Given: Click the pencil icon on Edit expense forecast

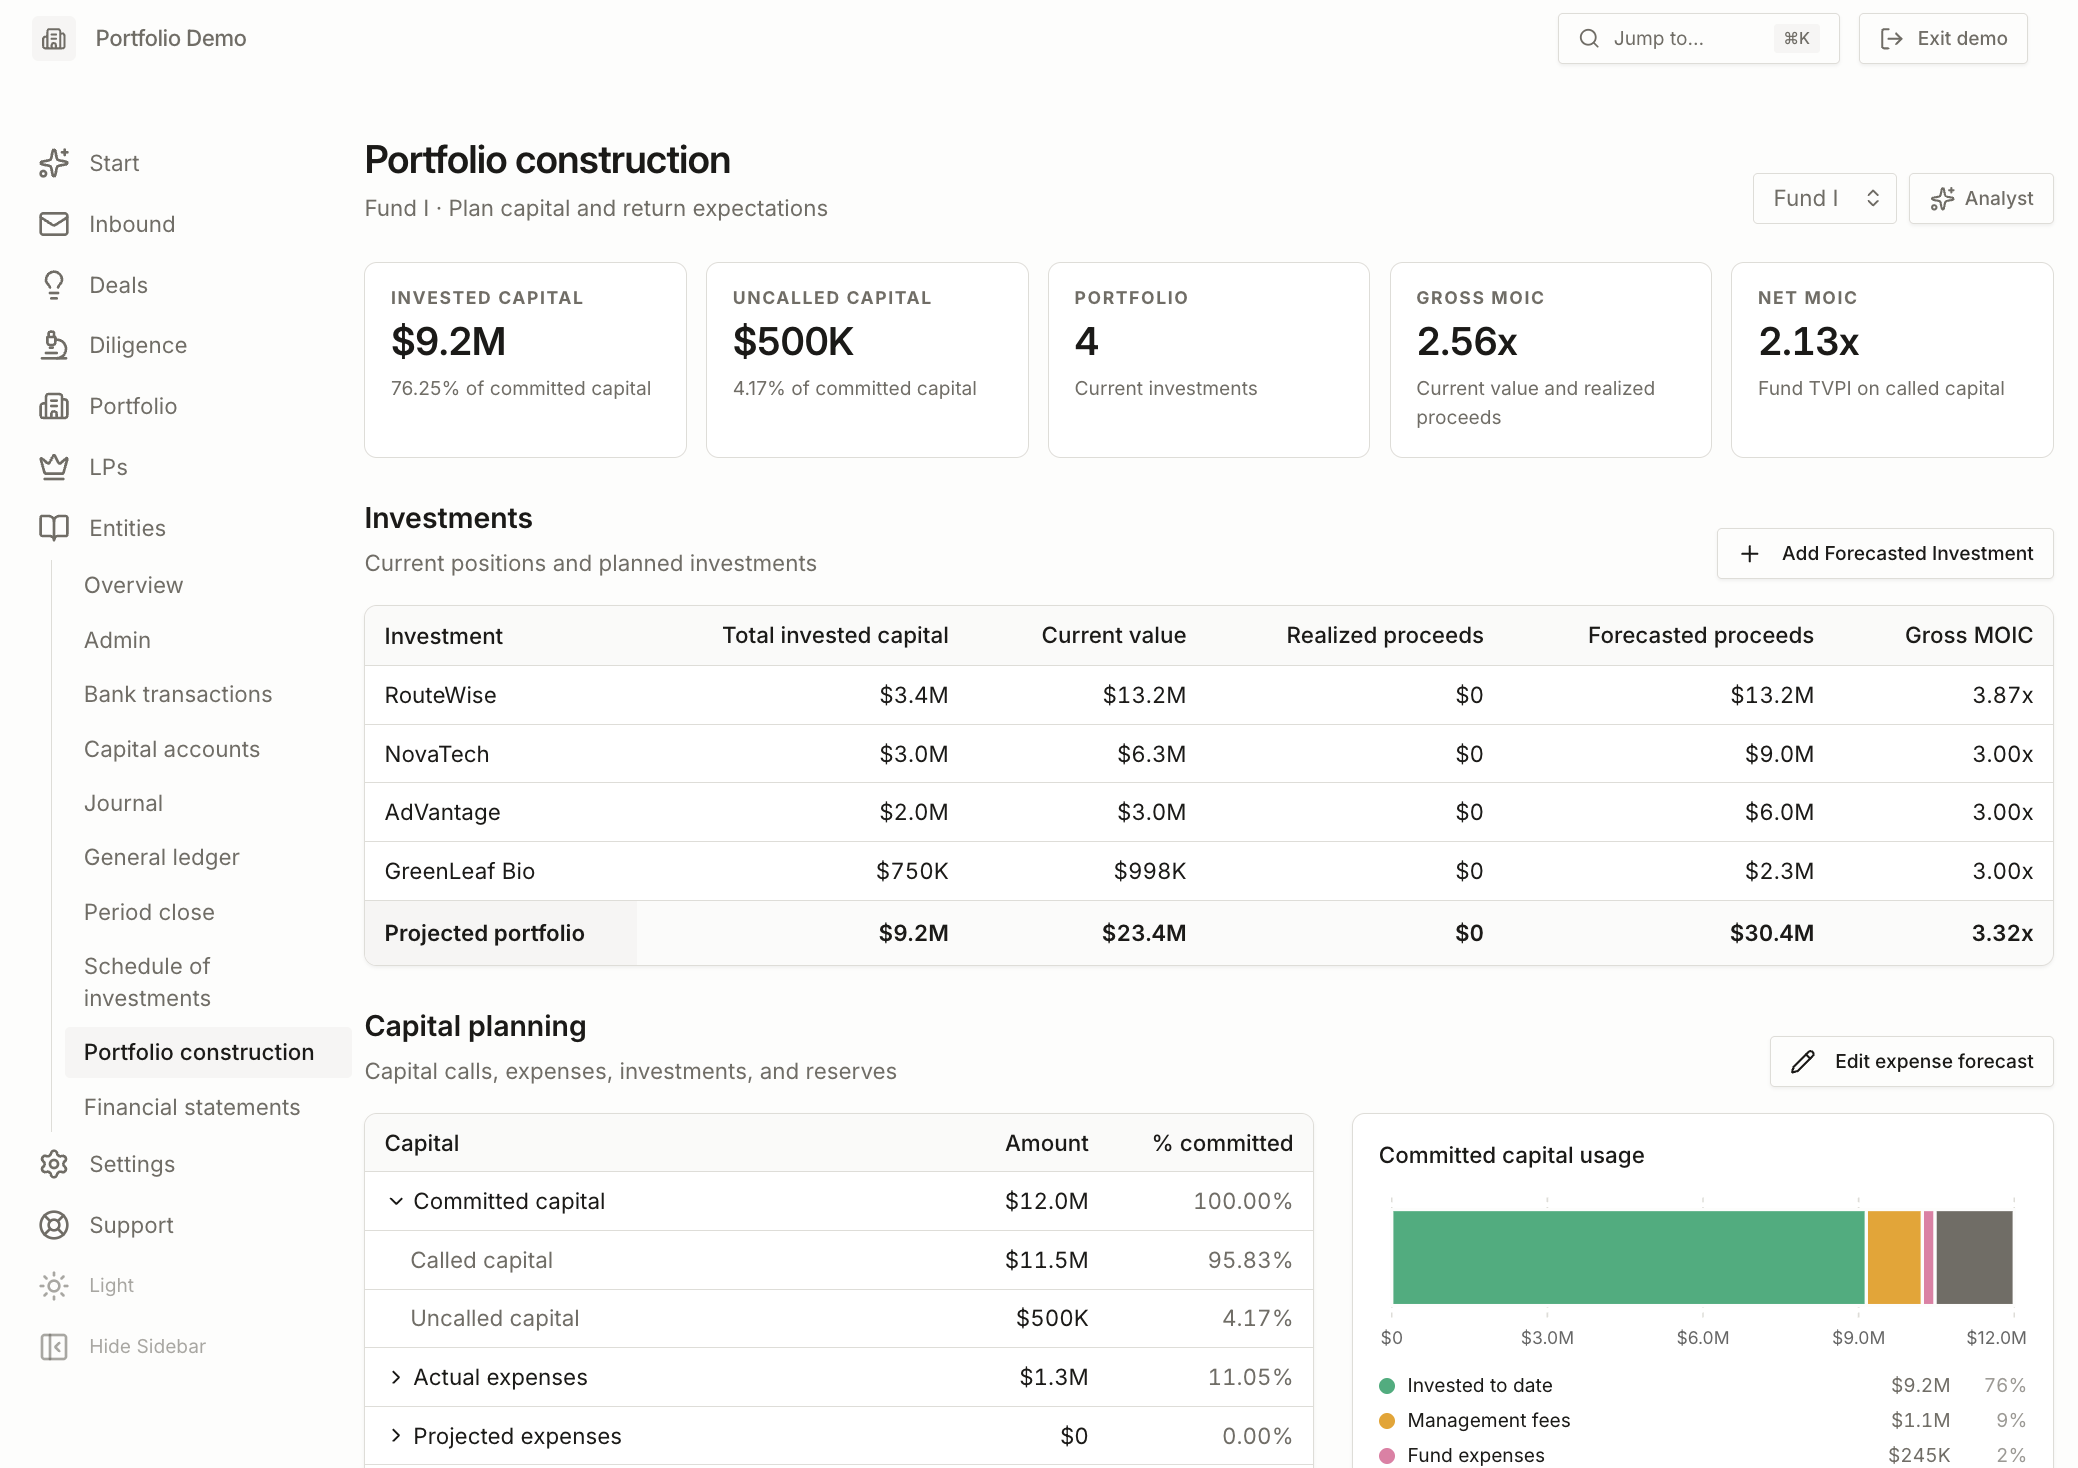Looking at the screenshot, I should click(x=1803, y=1062).
